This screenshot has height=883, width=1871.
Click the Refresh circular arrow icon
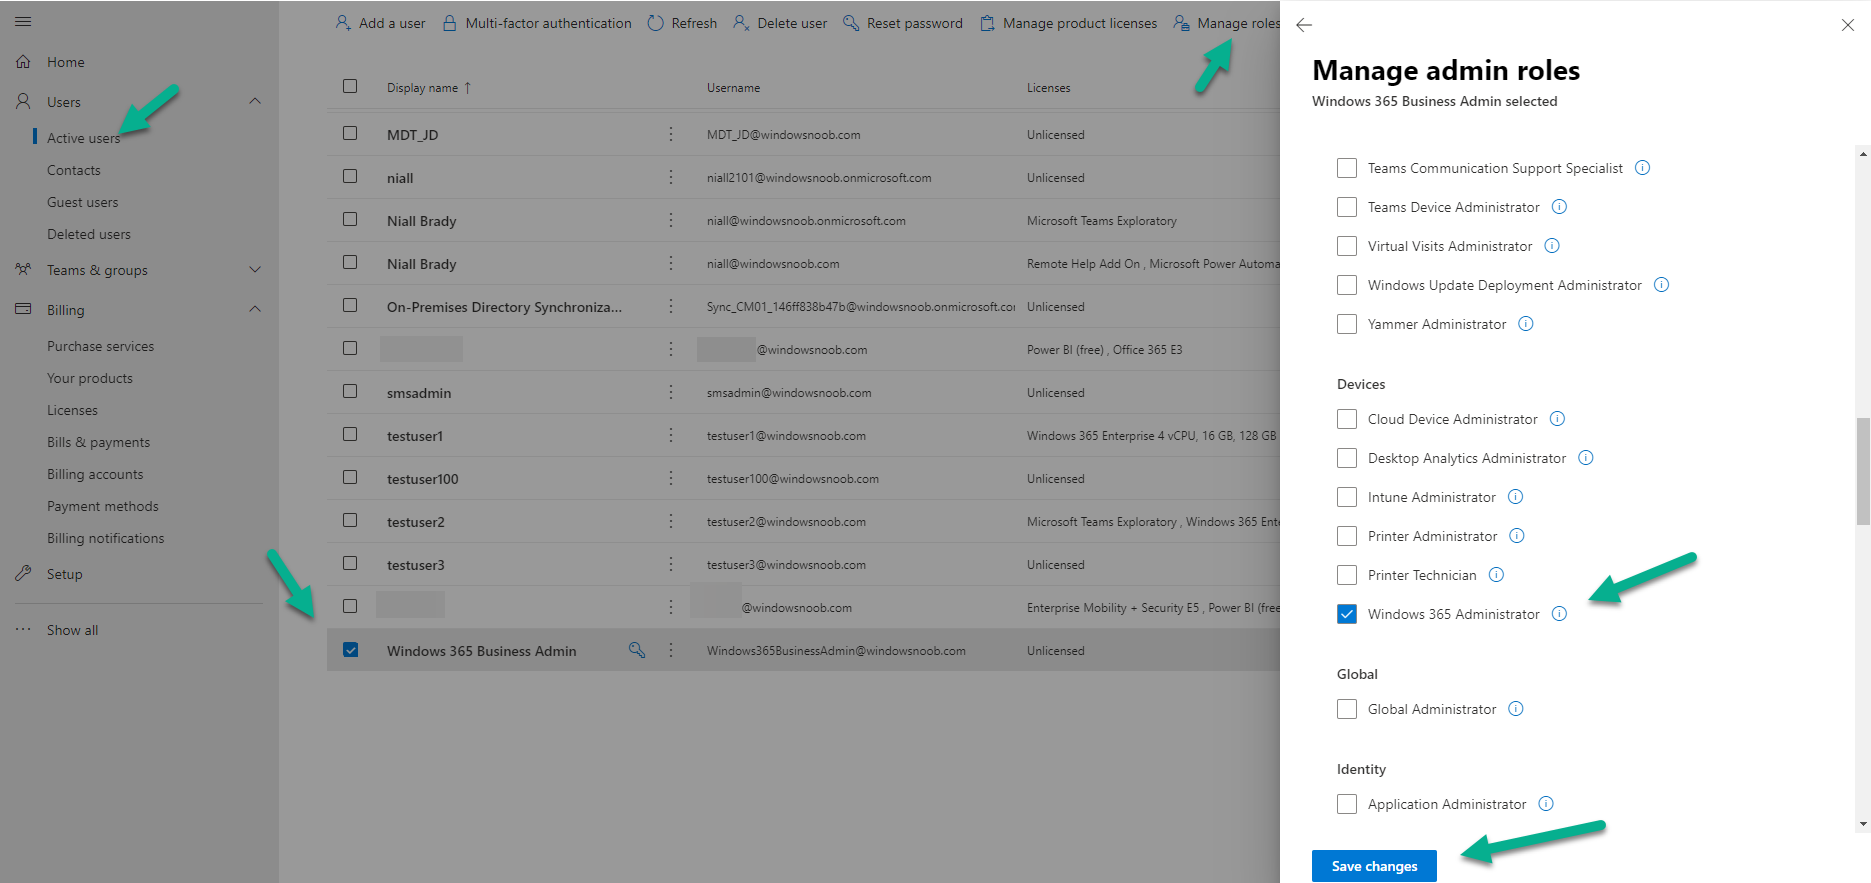655,23
